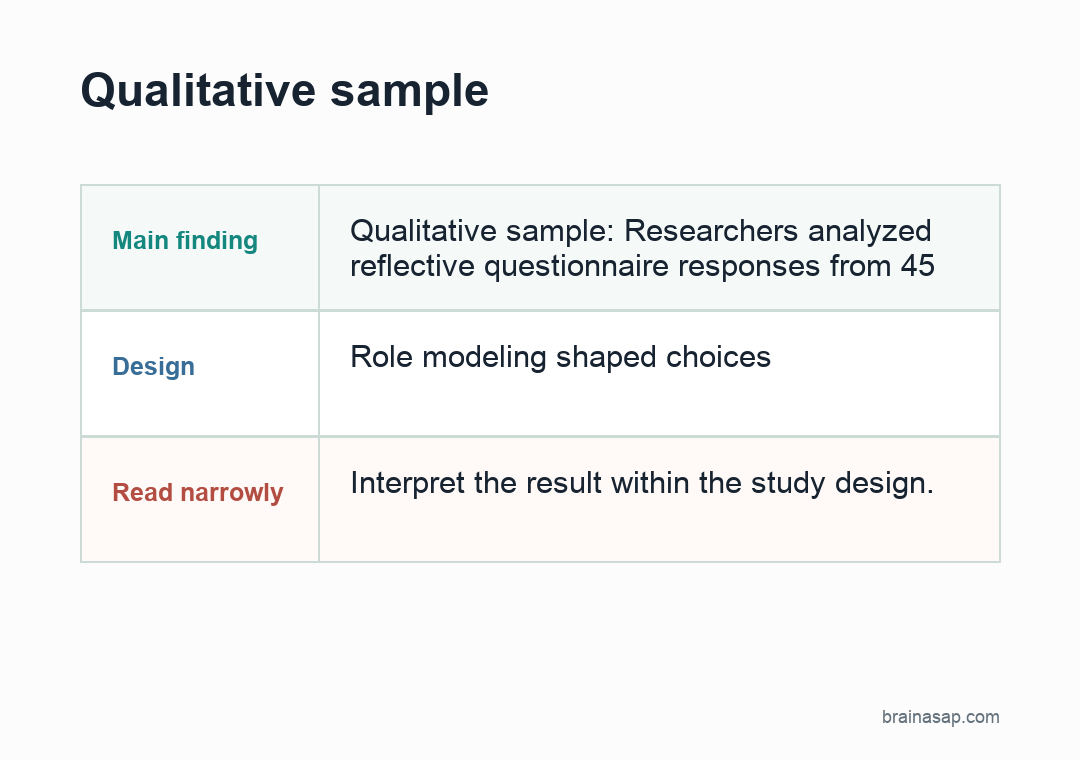Select the 'Qualitative sample' slide title
This screenshot has width=1080, height=760.
pos(284,91)
